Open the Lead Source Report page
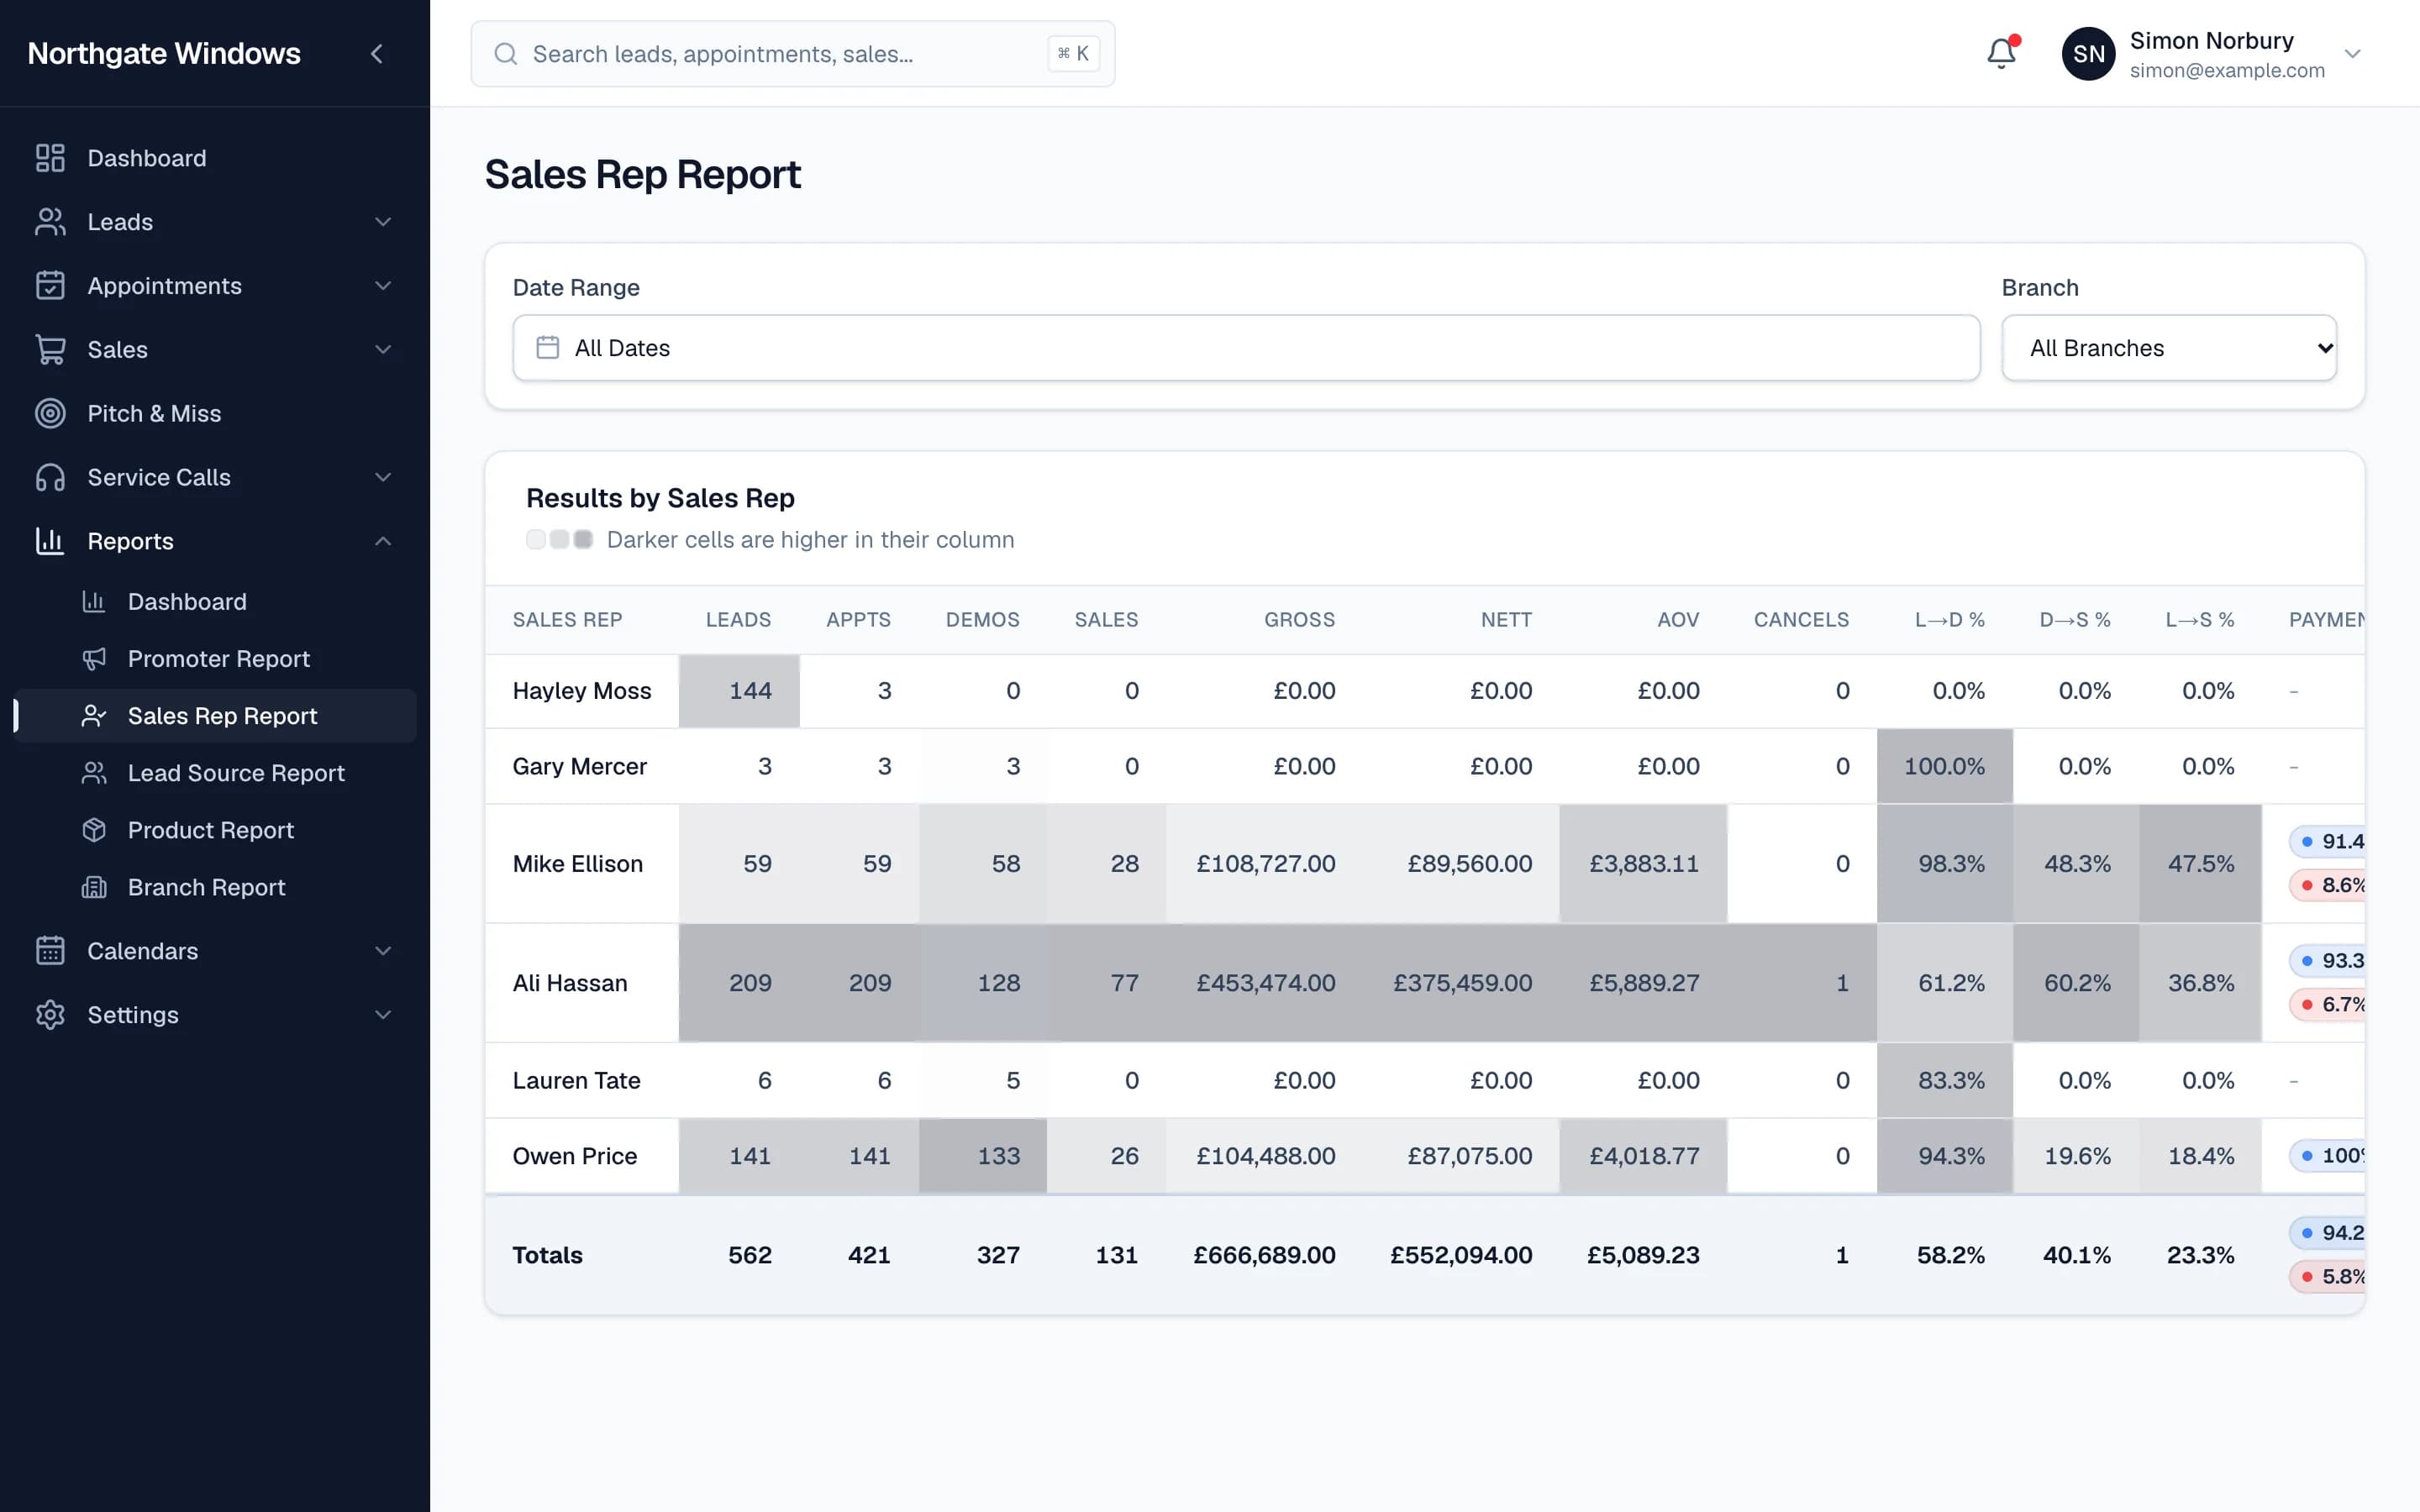This screenshot has height=1512, width=2420. (x=215, y=773)
